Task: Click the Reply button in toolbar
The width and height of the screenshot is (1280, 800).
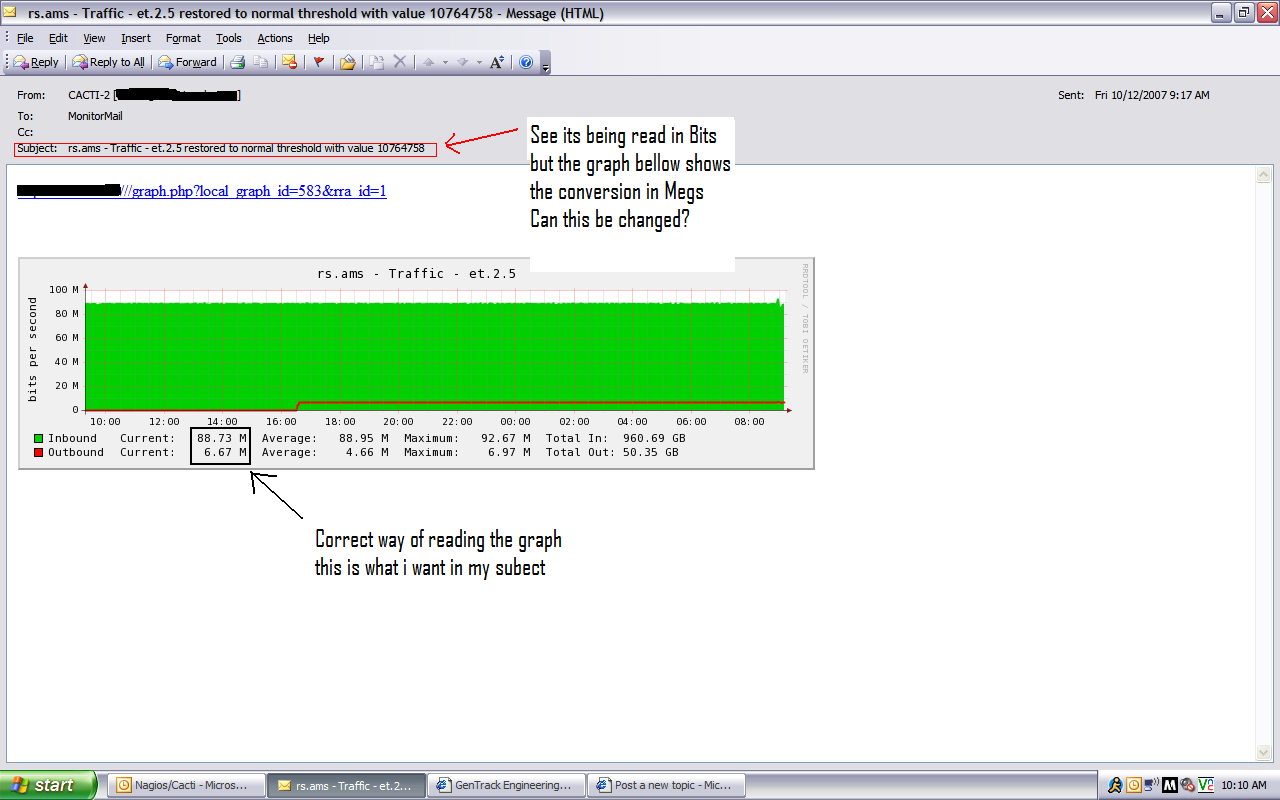Action: click(x=36, y=62)
